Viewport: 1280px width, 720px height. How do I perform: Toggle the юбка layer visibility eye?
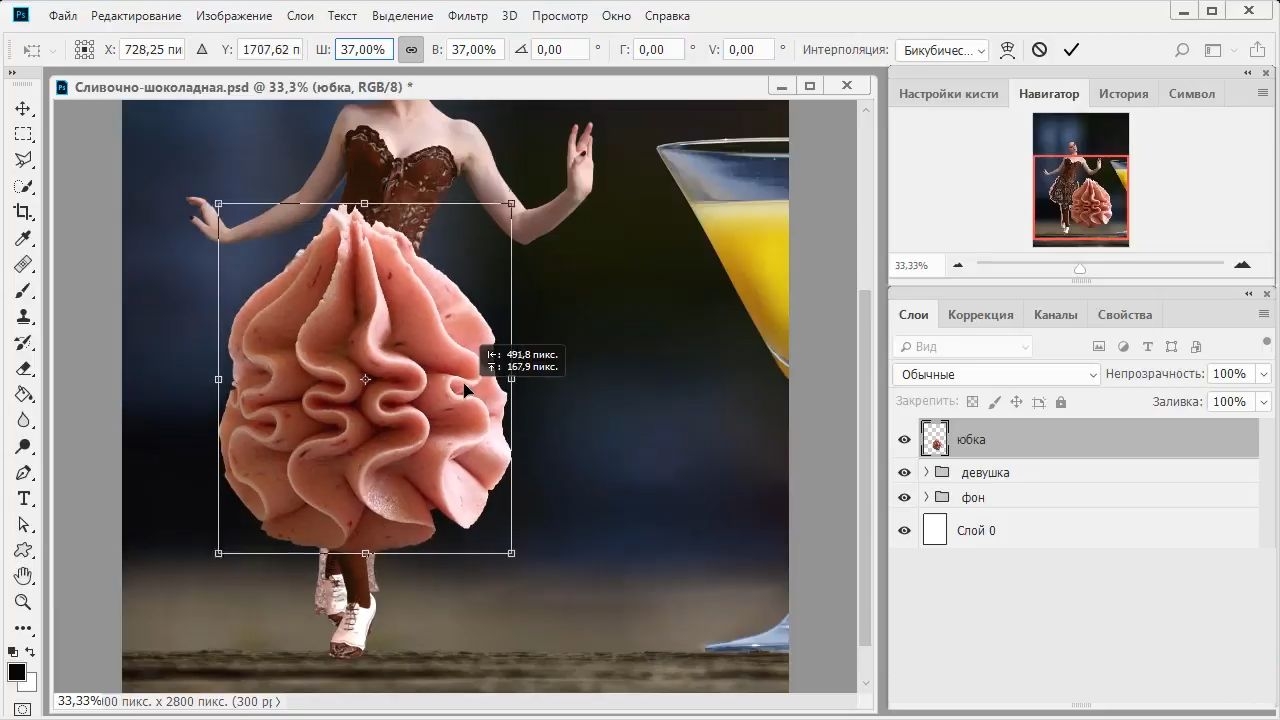(904, 439)
